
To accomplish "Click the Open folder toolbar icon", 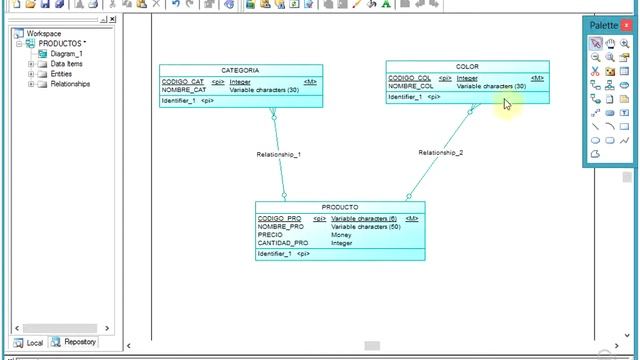I will point(31,4).
